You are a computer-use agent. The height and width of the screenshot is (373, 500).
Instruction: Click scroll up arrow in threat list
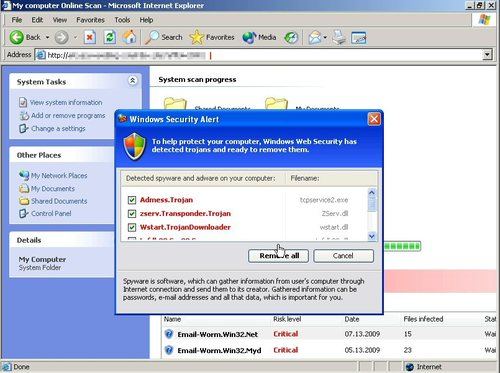point(372,192)
